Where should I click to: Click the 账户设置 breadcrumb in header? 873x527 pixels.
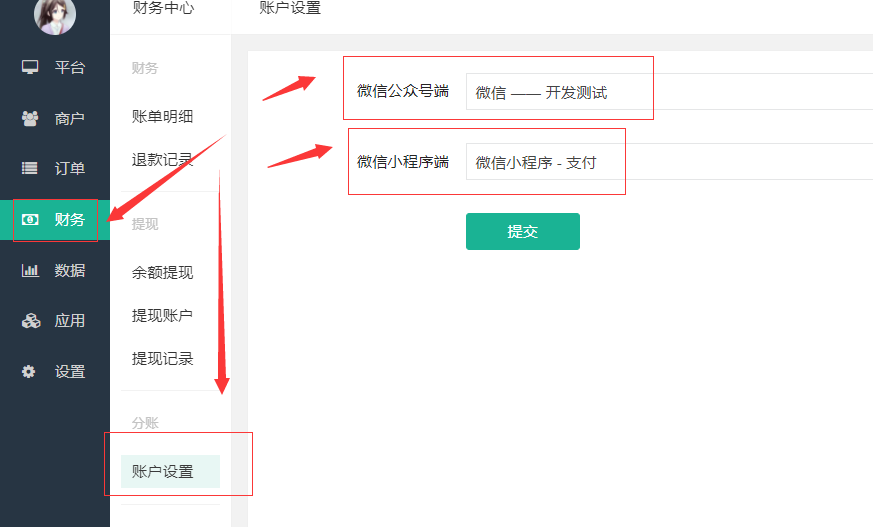coord(290,8)
